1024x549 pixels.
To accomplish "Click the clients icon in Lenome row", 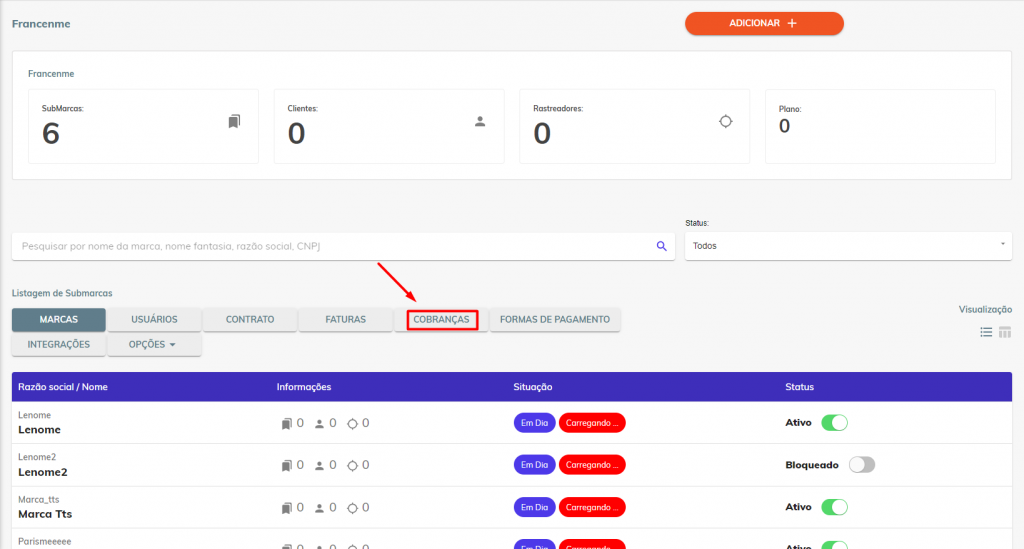I will [319, 424].
